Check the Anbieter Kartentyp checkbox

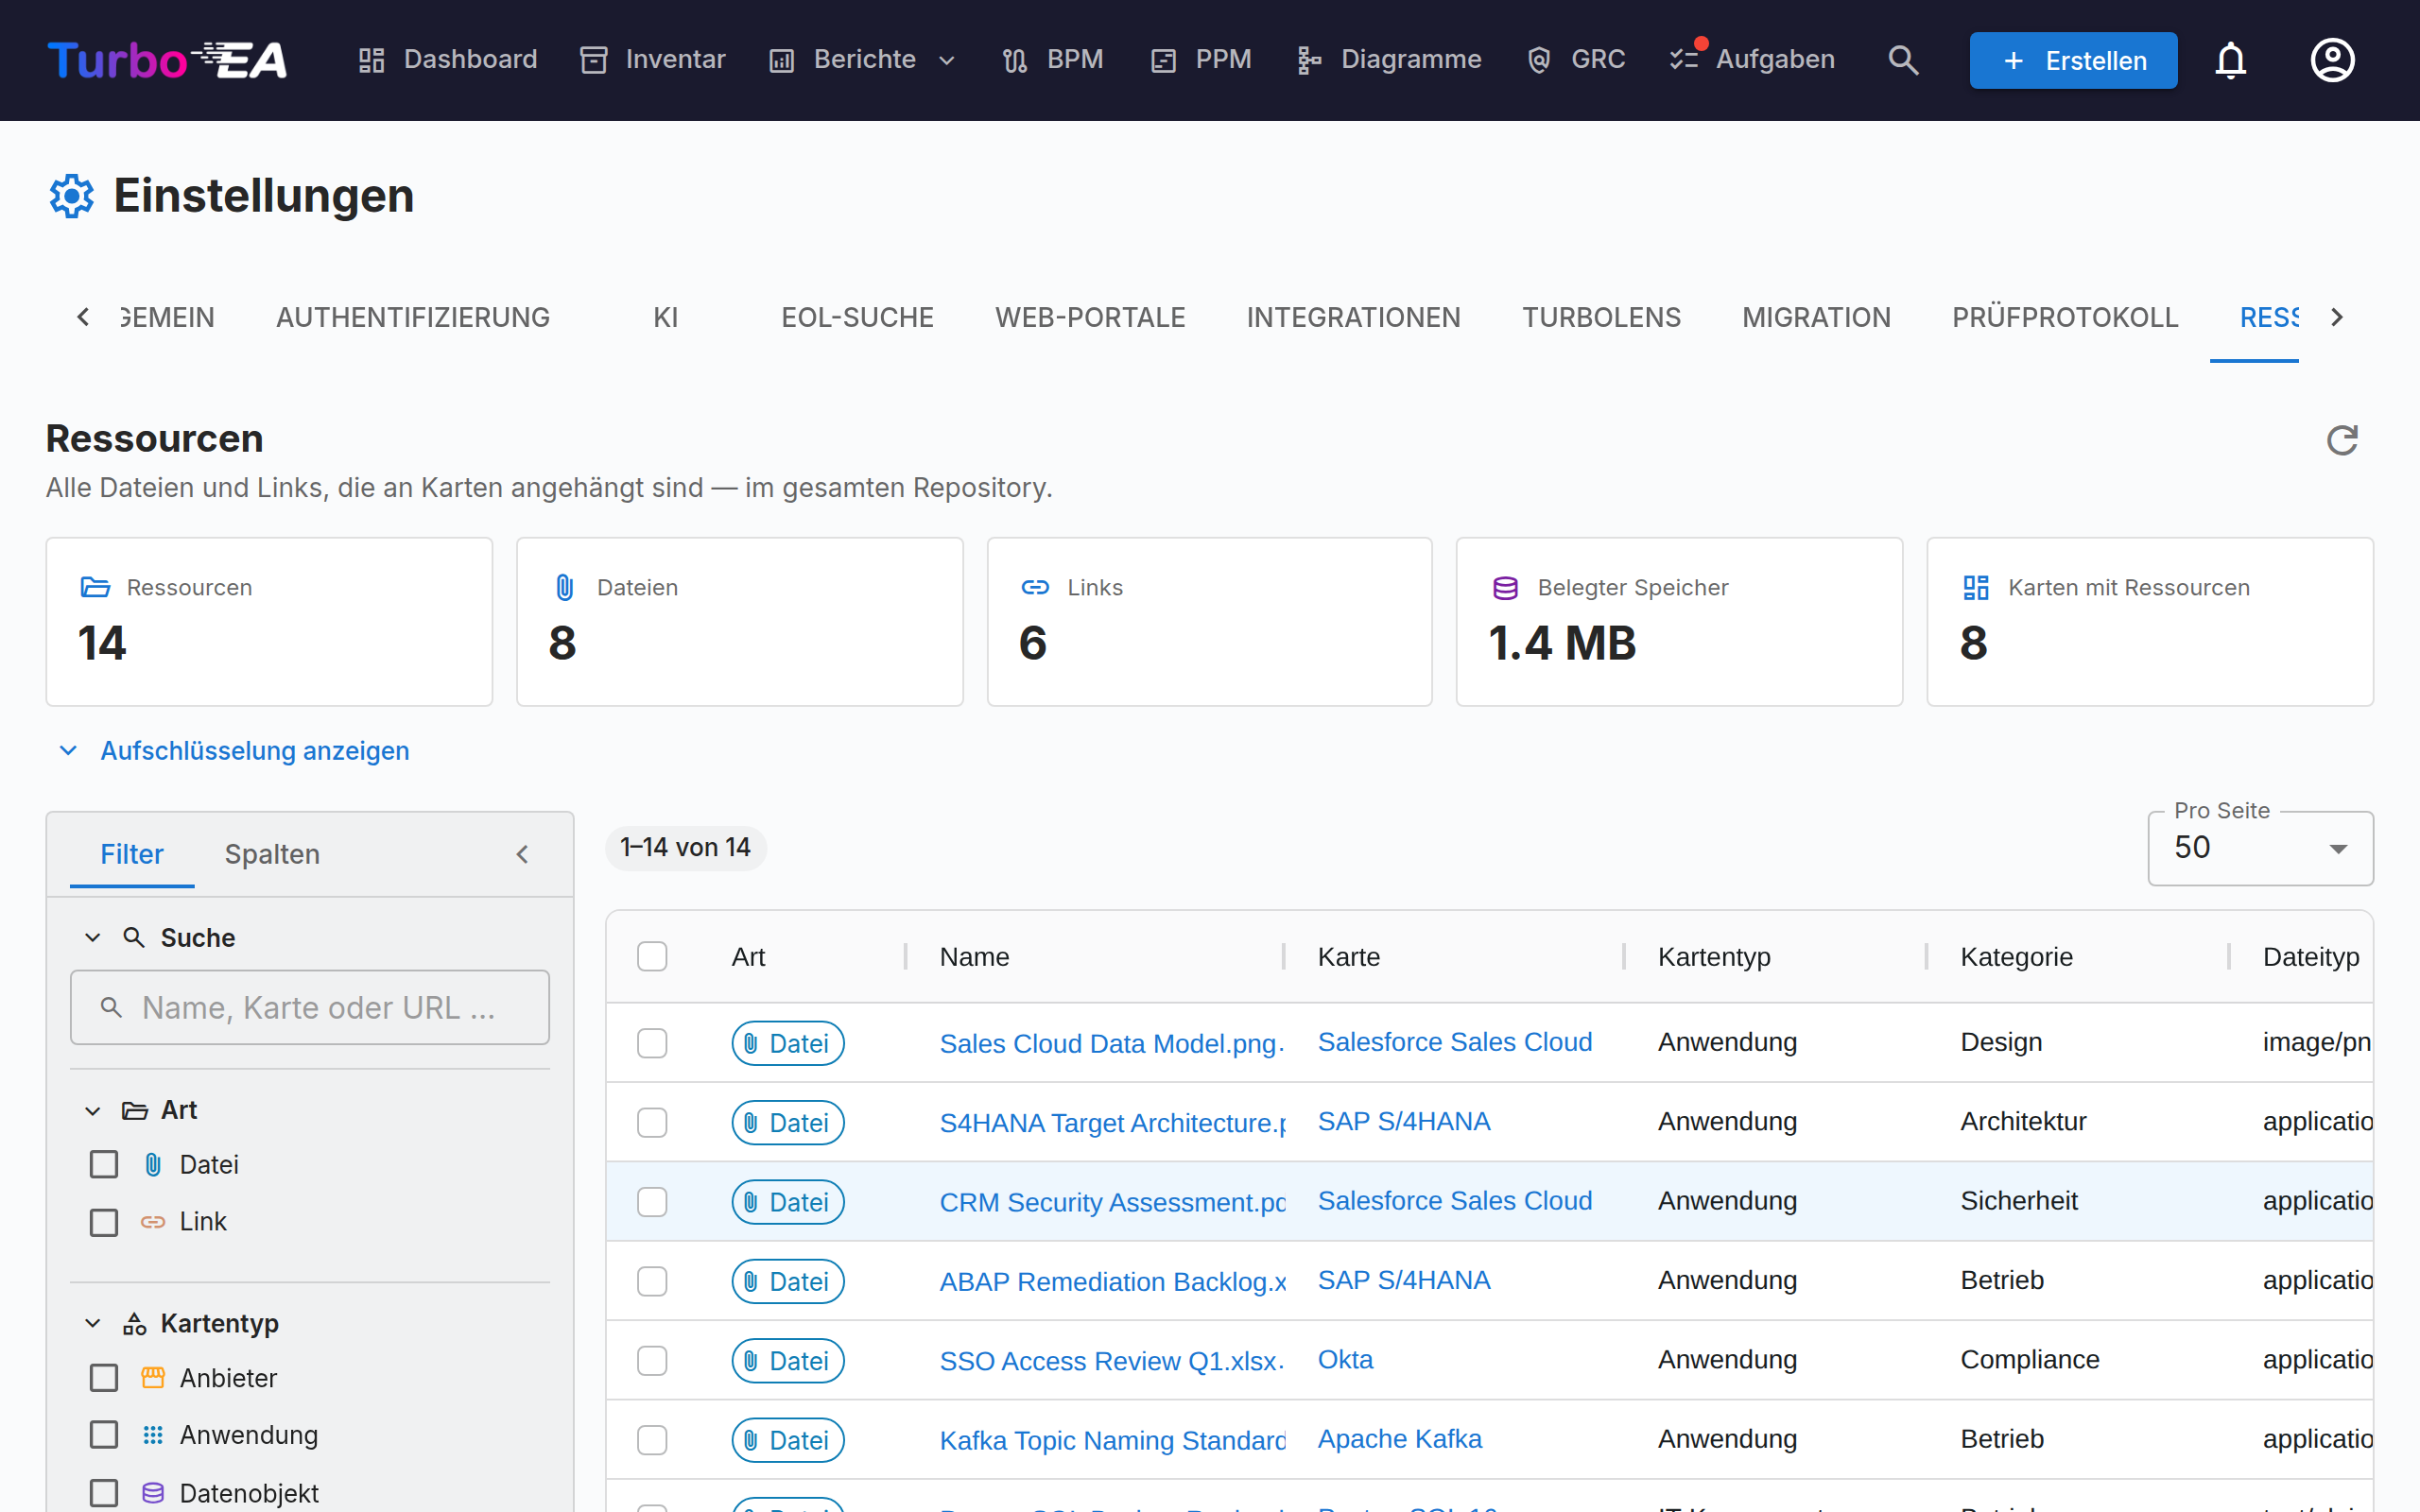(x=104, y=1378)
